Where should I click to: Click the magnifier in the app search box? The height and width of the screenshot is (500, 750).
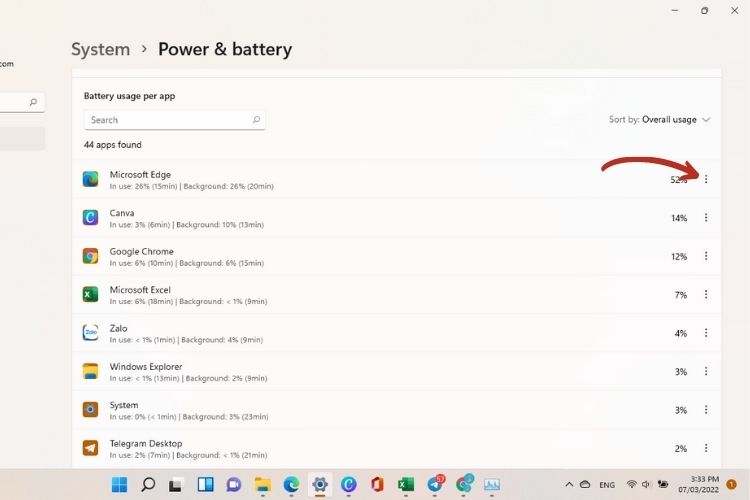(256, 120)
